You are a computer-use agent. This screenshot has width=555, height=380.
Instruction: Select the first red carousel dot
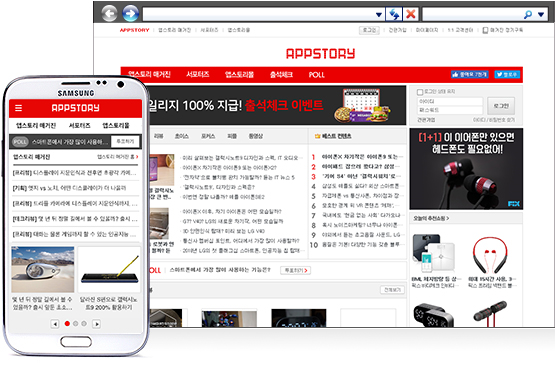point(67,323)
